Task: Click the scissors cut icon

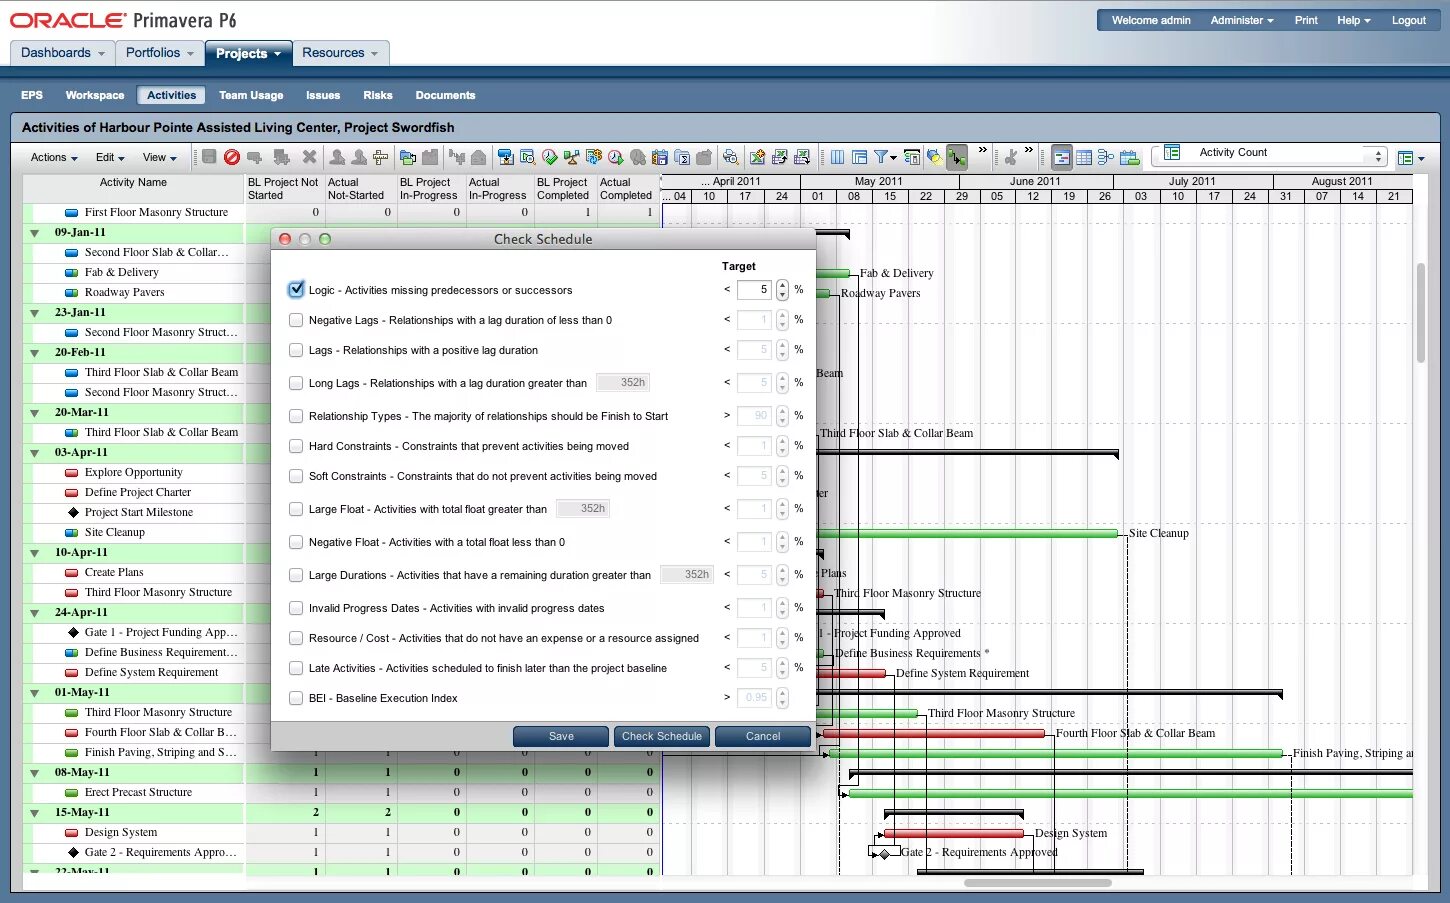Action: (x=1011, y=157)
